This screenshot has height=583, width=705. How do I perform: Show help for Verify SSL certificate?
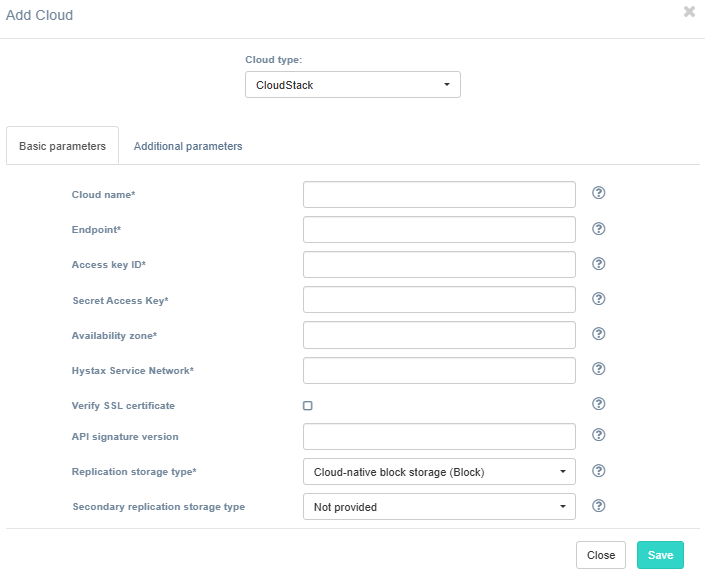[x=598, y=404]
